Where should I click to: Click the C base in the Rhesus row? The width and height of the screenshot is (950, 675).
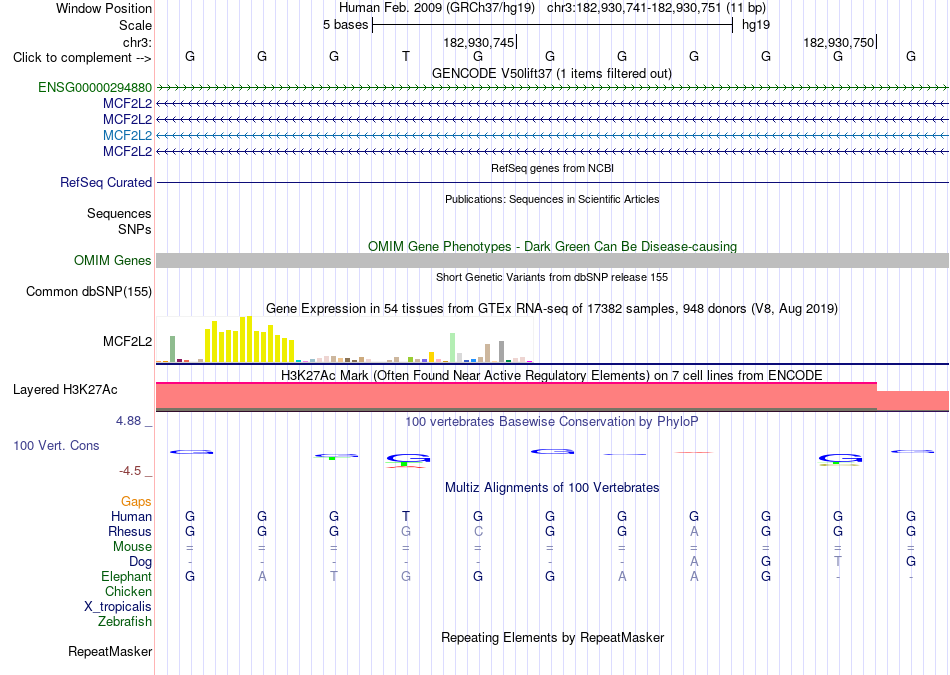point(478,531)
